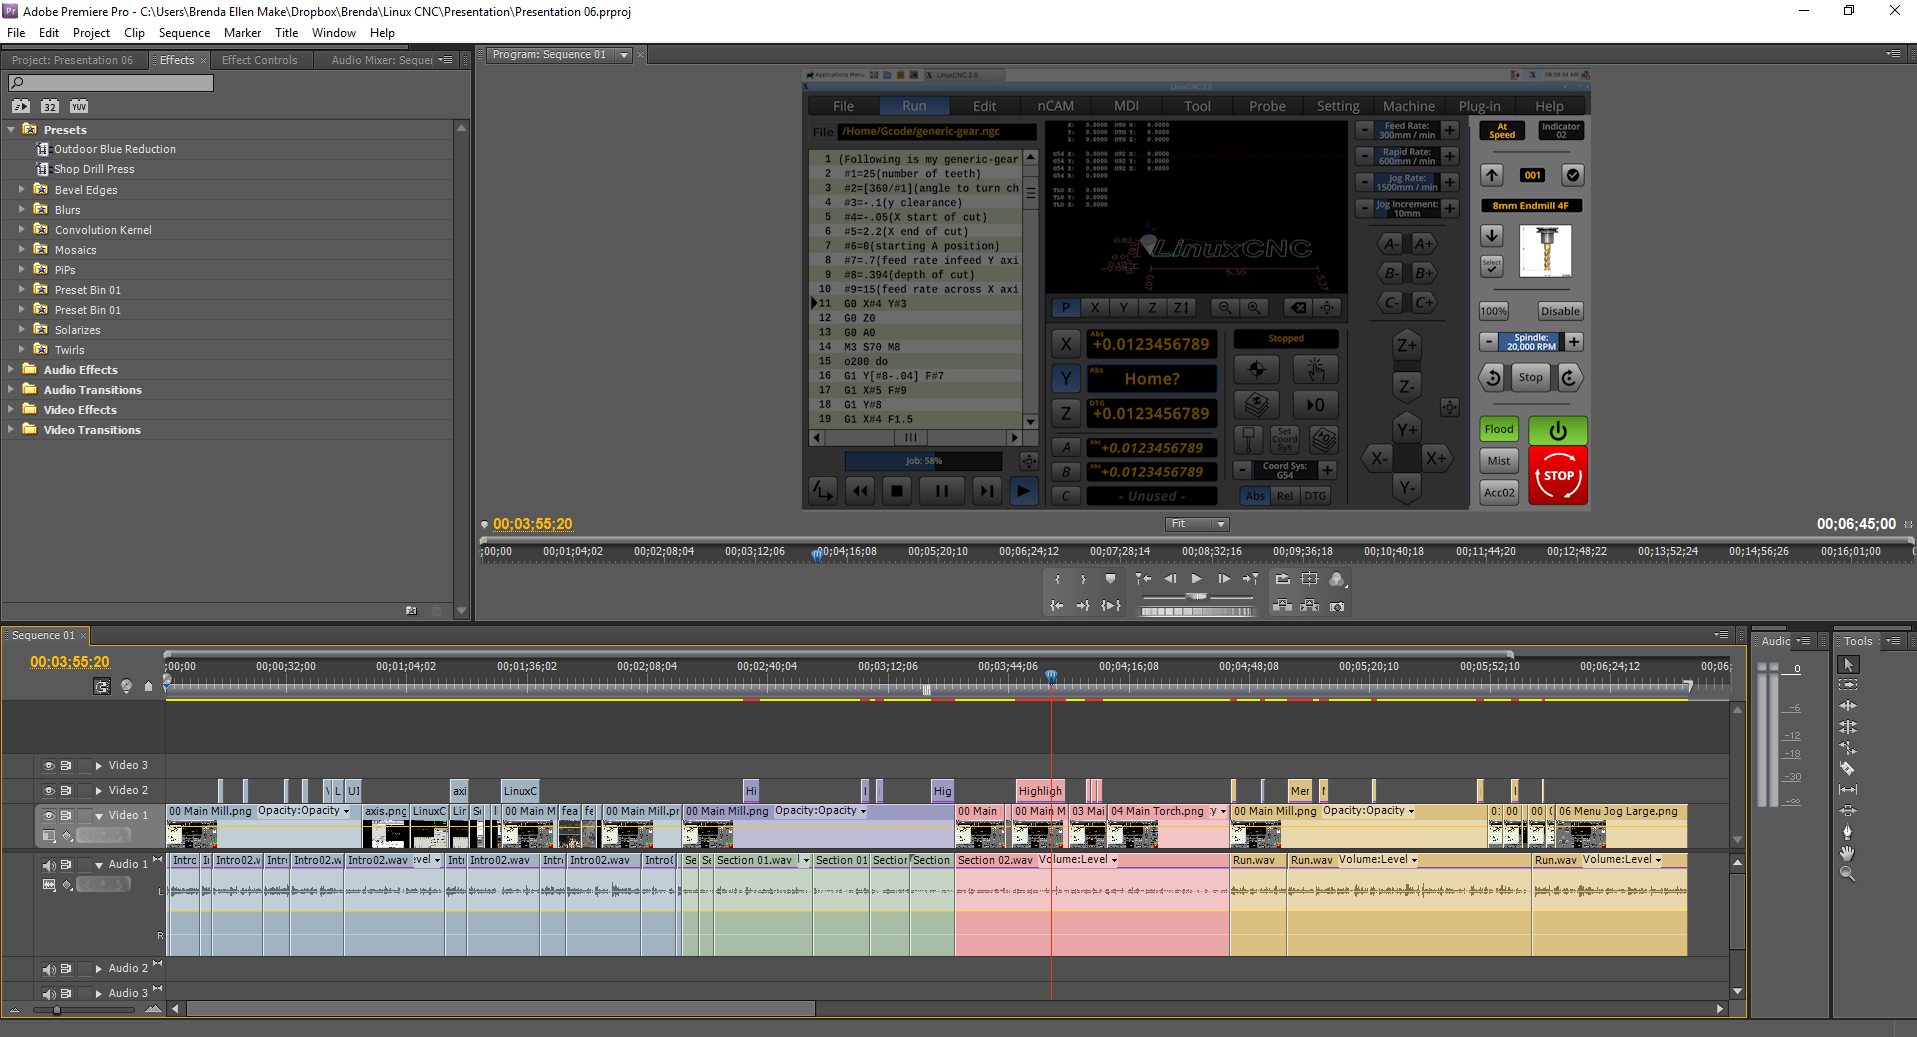Go to previous marker
This screenshot has width=1917, height=1037.
pyautogui.click(x=1143, y=579)
